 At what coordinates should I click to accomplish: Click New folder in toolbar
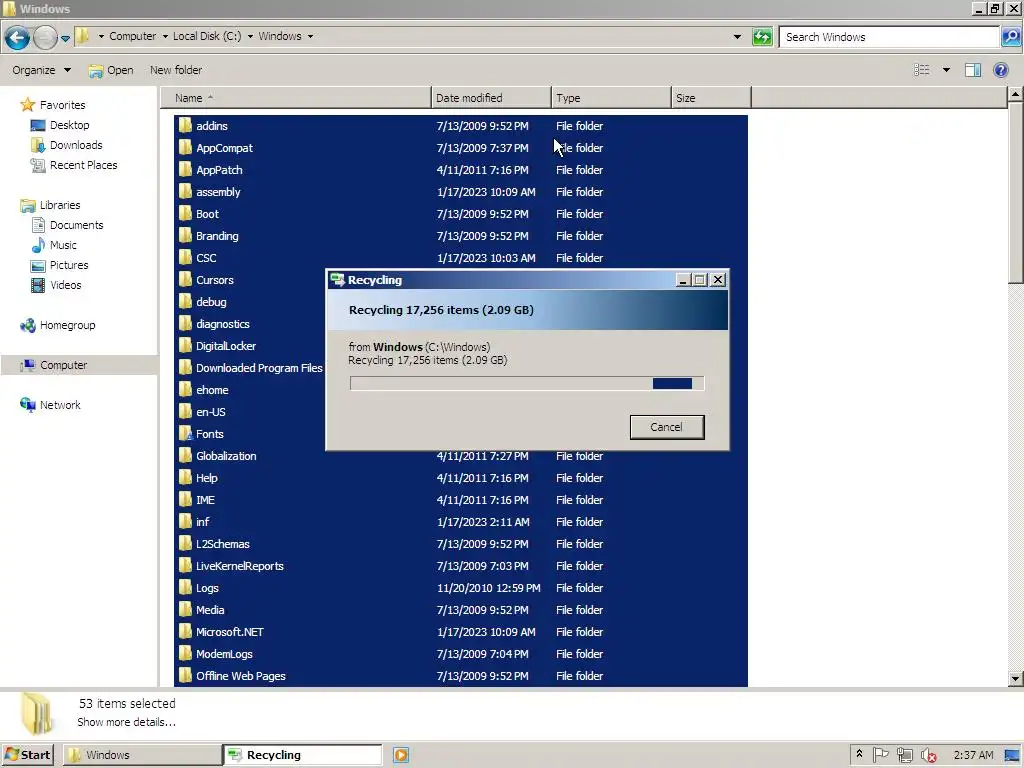[x=176, y=70]
